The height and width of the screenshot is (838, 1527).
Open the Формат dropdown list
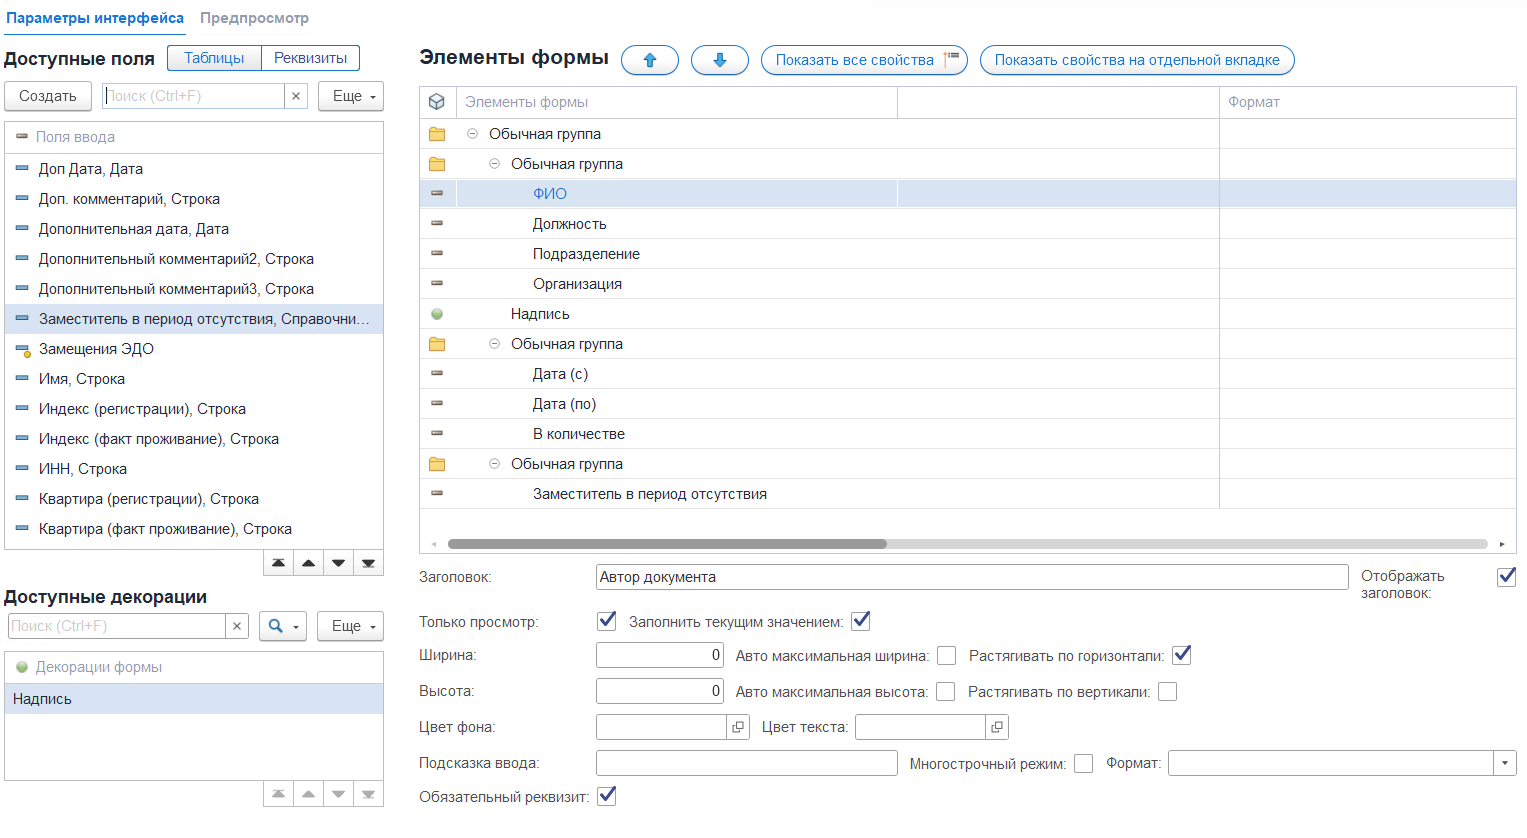pyautogui.click(x=1505, y=763)
